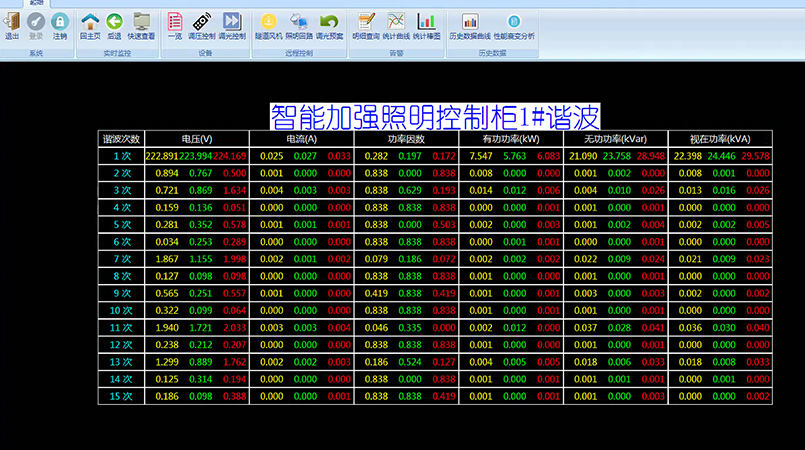Click the 无功功率(kVar) column header
The width and height of the screenshot is (805, 450).
(616, 139)
